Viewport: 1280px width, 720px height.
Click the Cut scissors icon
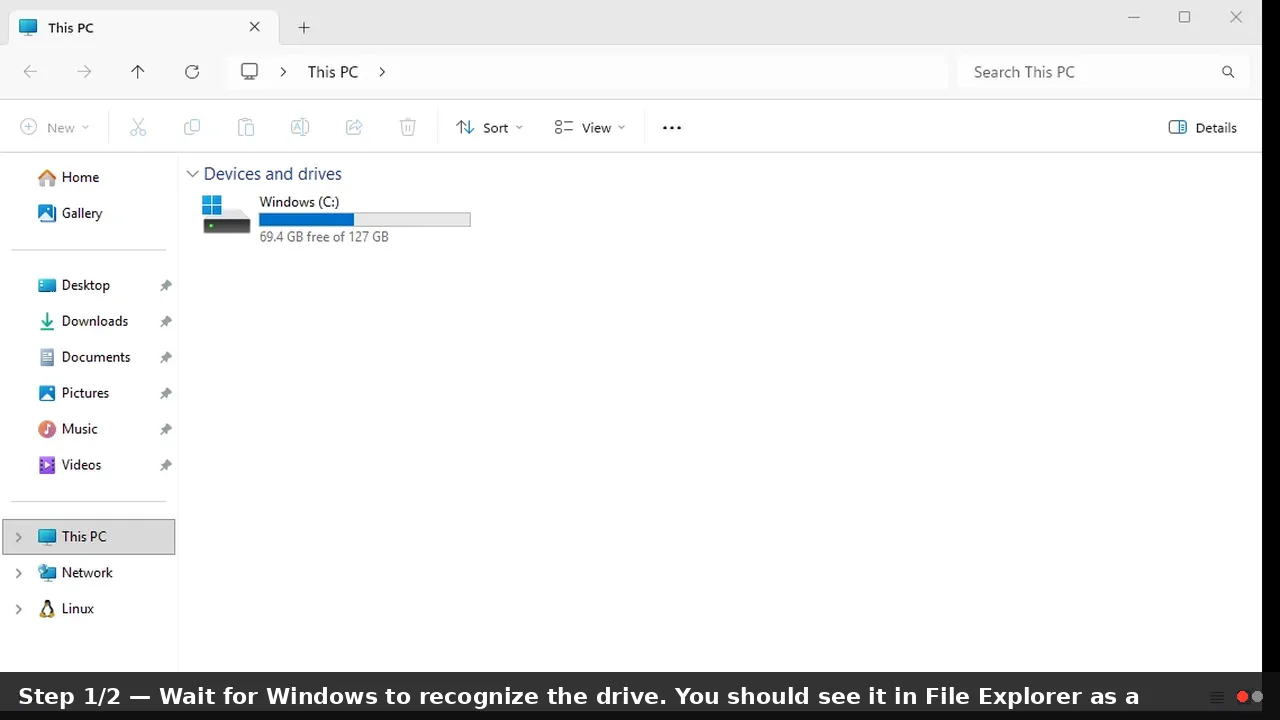138,127
